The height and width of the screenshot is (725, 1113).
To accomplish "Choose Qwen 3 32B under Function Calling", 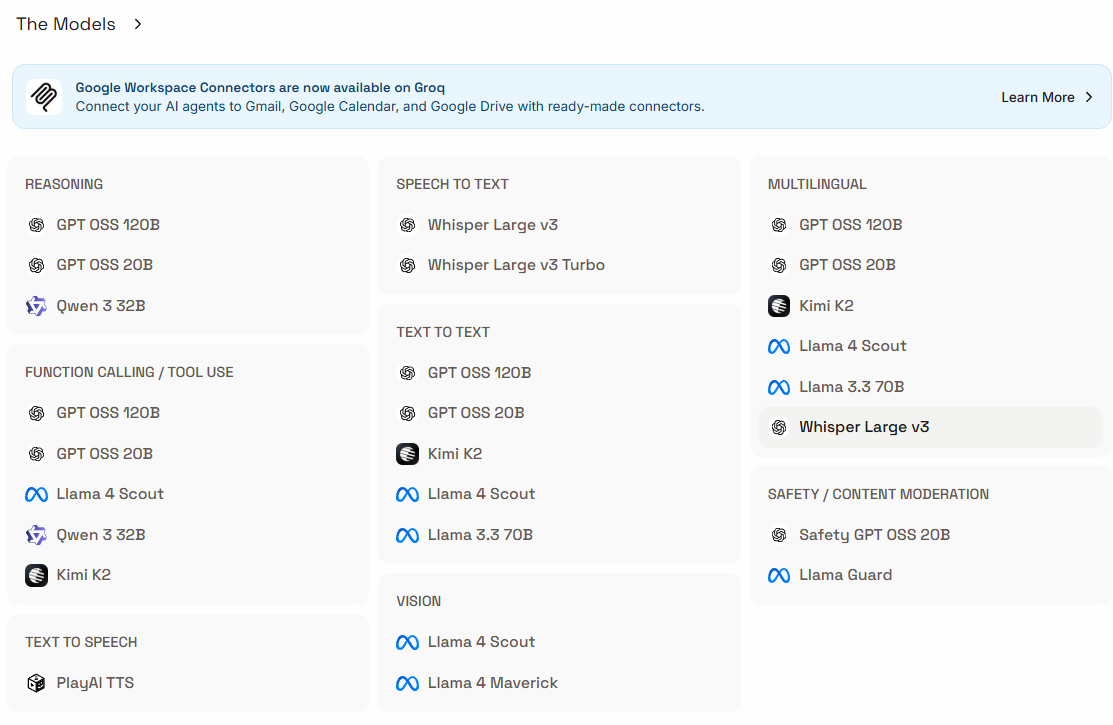I will (x=101, y=535).
